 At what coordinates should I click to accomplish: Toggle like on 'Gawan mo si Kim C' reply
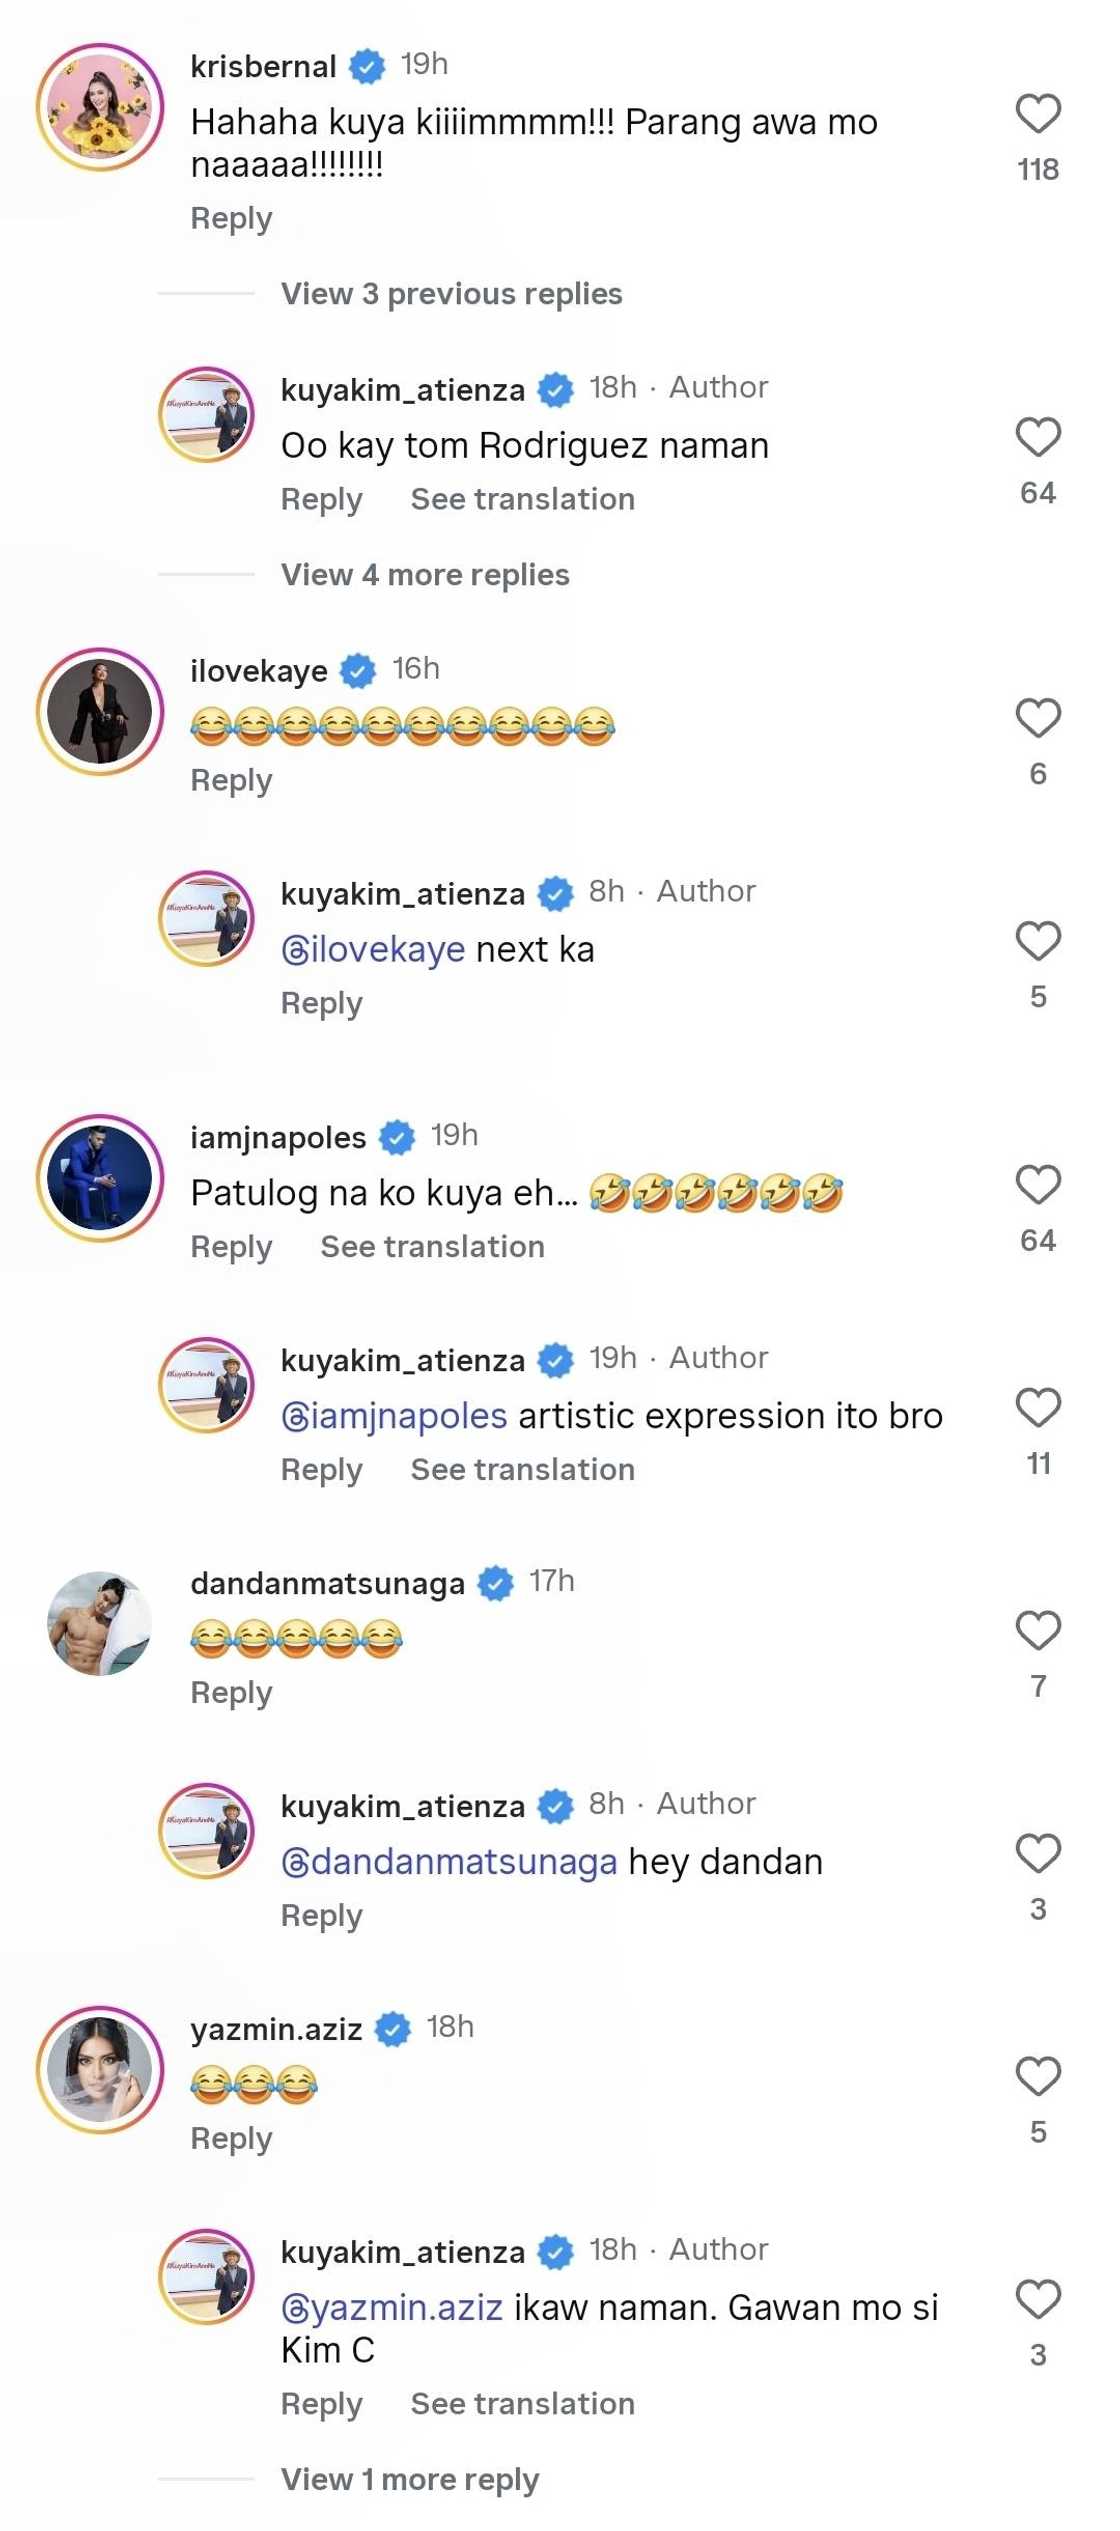[1037, 2300]
